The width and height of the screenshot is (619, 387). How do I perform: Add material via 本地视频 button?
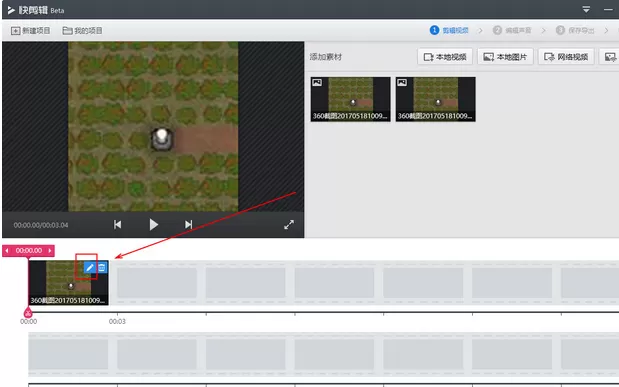point(445,57)
